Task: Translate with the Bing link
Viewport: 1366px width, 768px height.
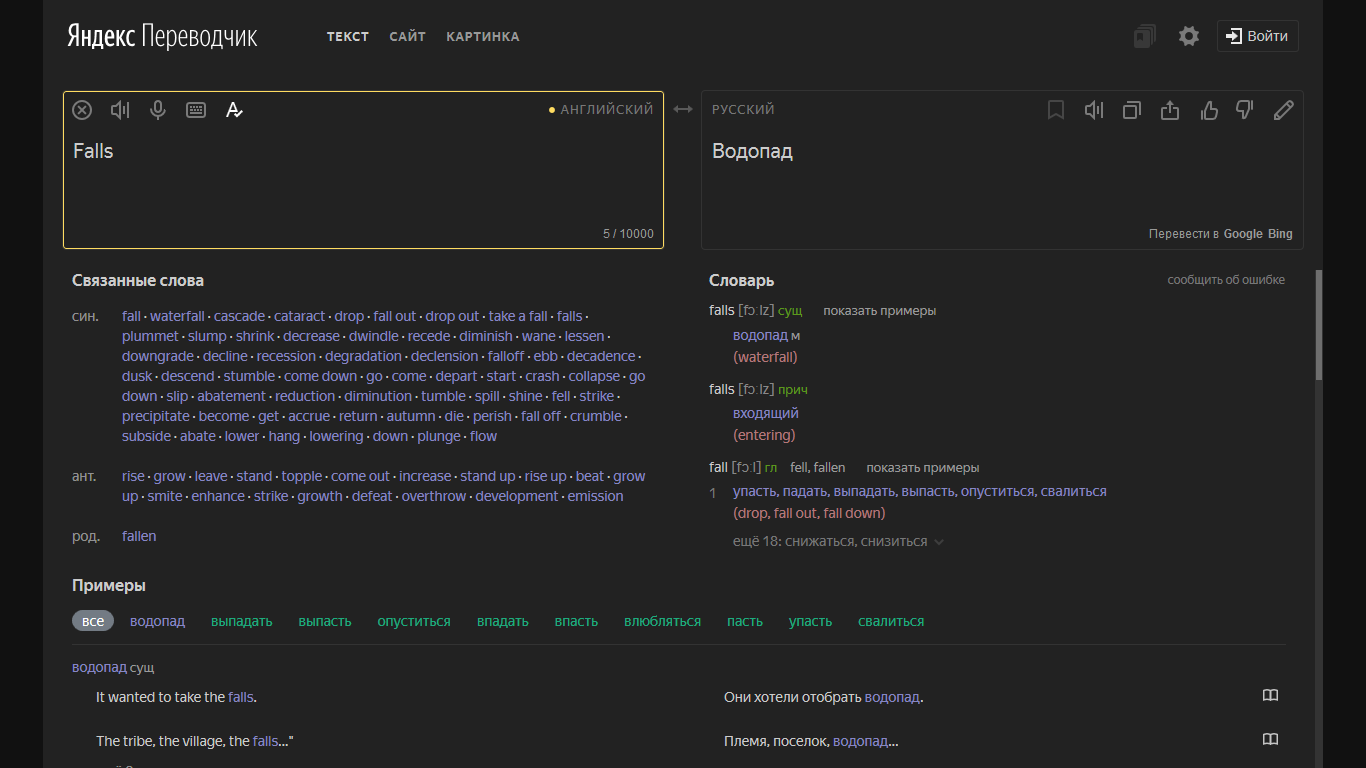Action: [1280, 234]
